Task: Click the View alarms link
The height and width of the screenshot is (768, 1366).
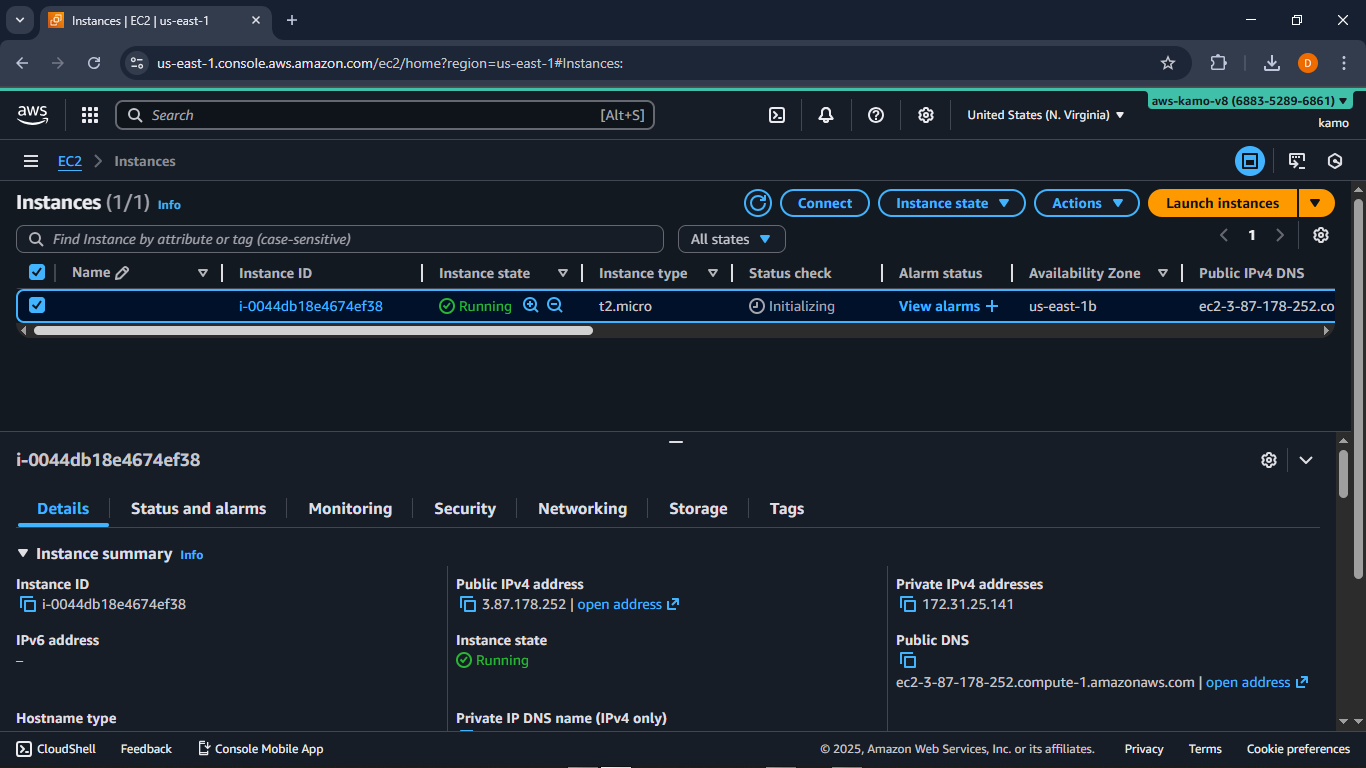Action: click(939, 306)
